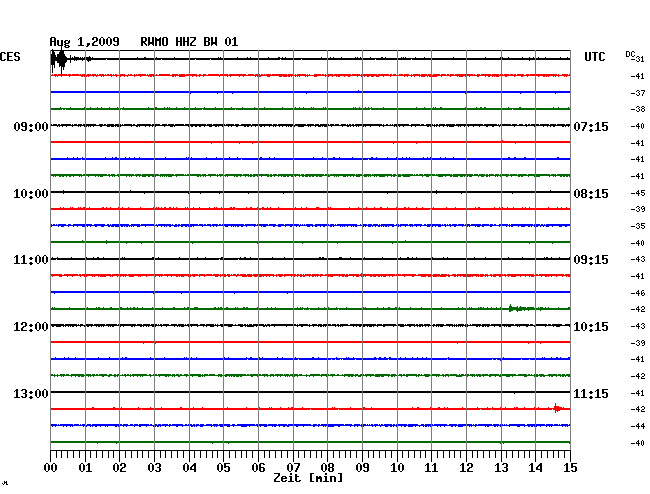Select the '04' minute axis label

coord(189,467)
